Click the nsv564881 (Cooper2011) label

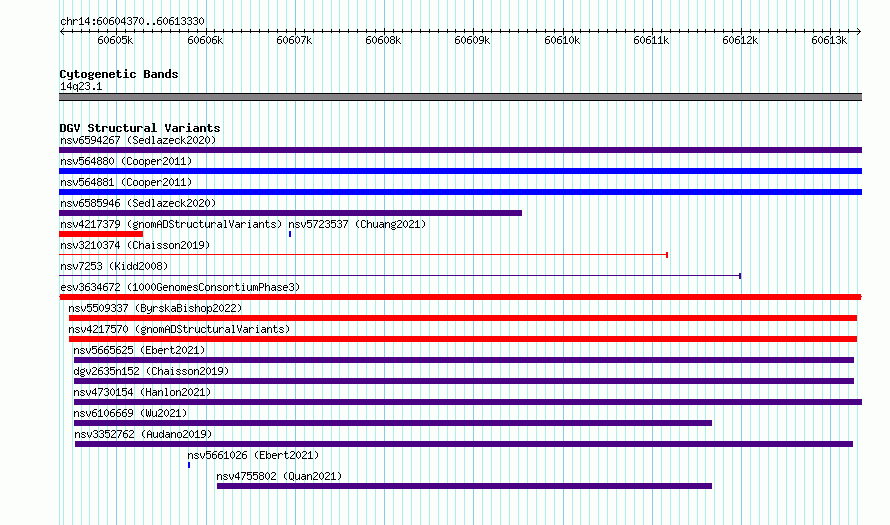pyautogui.click(x=126, y=182)
